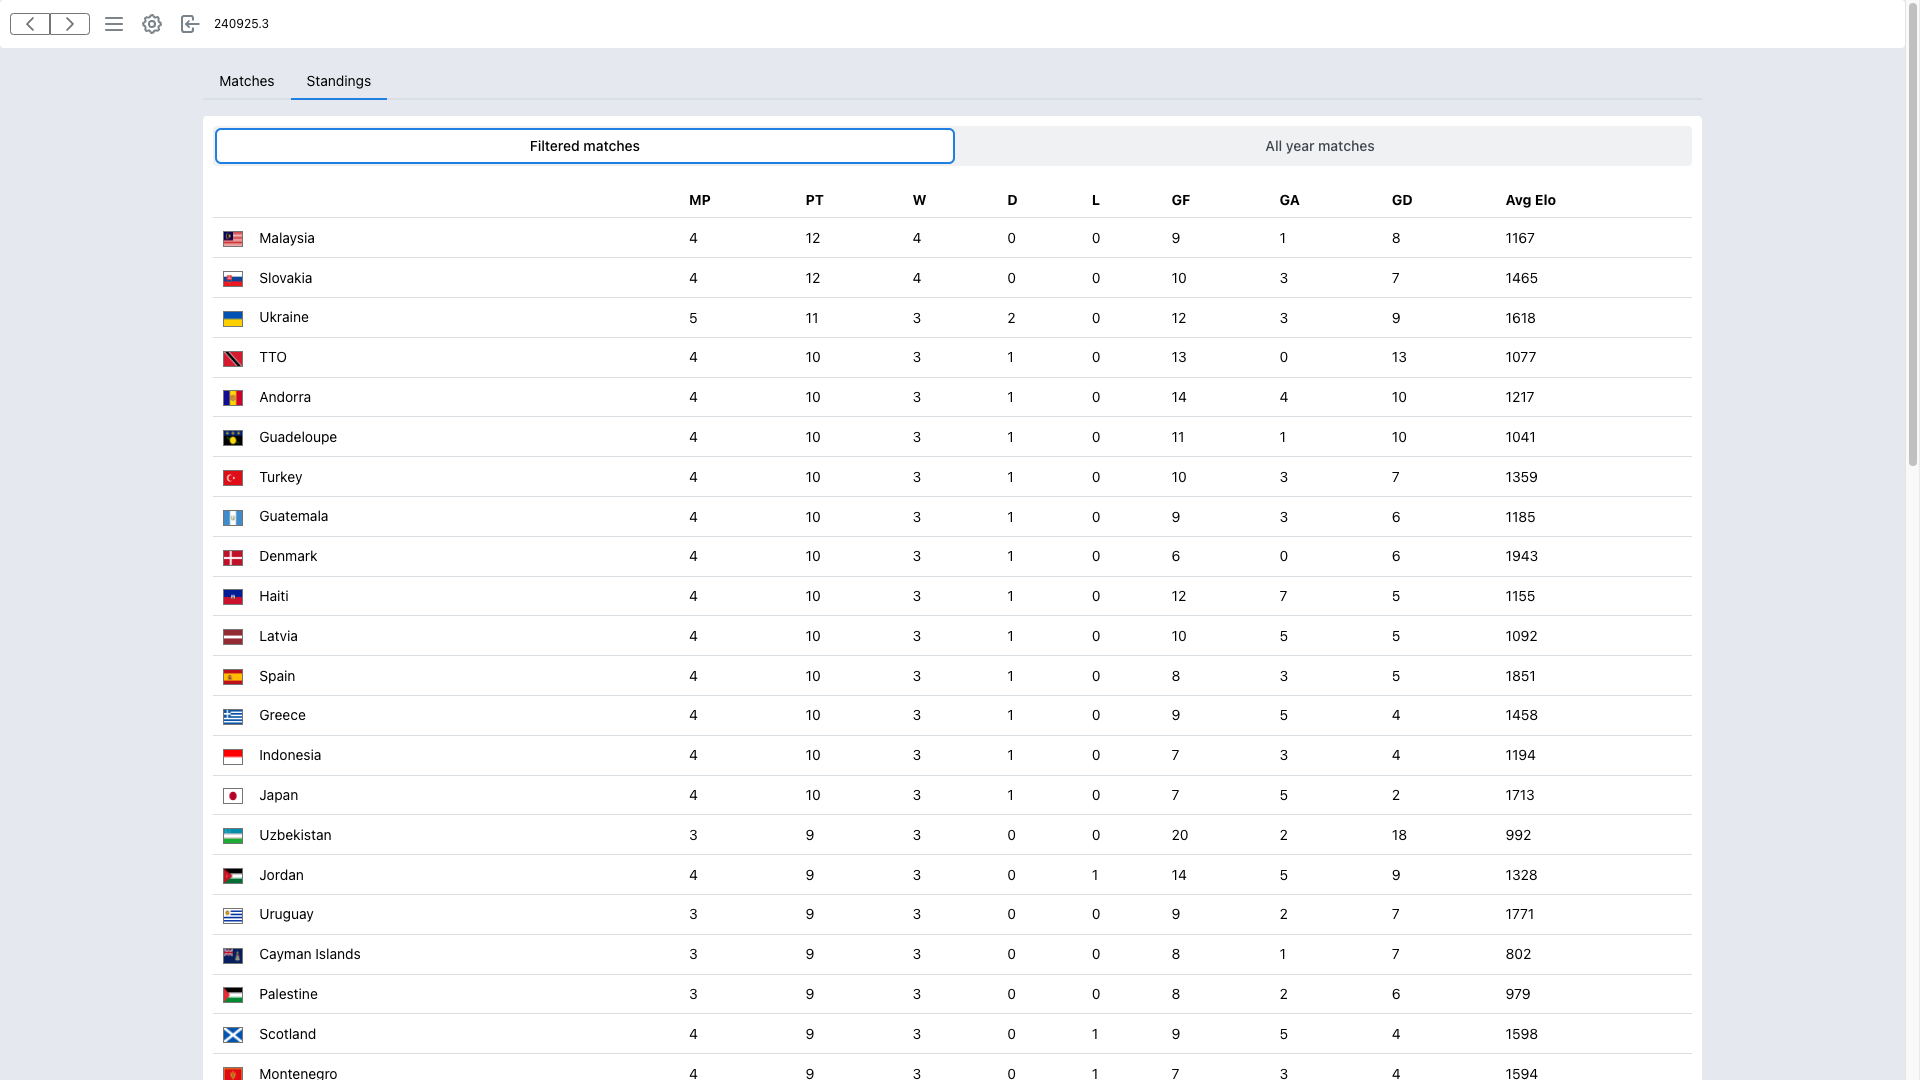
Task: Click the GA column header
Action: [x=1290, y=200]
